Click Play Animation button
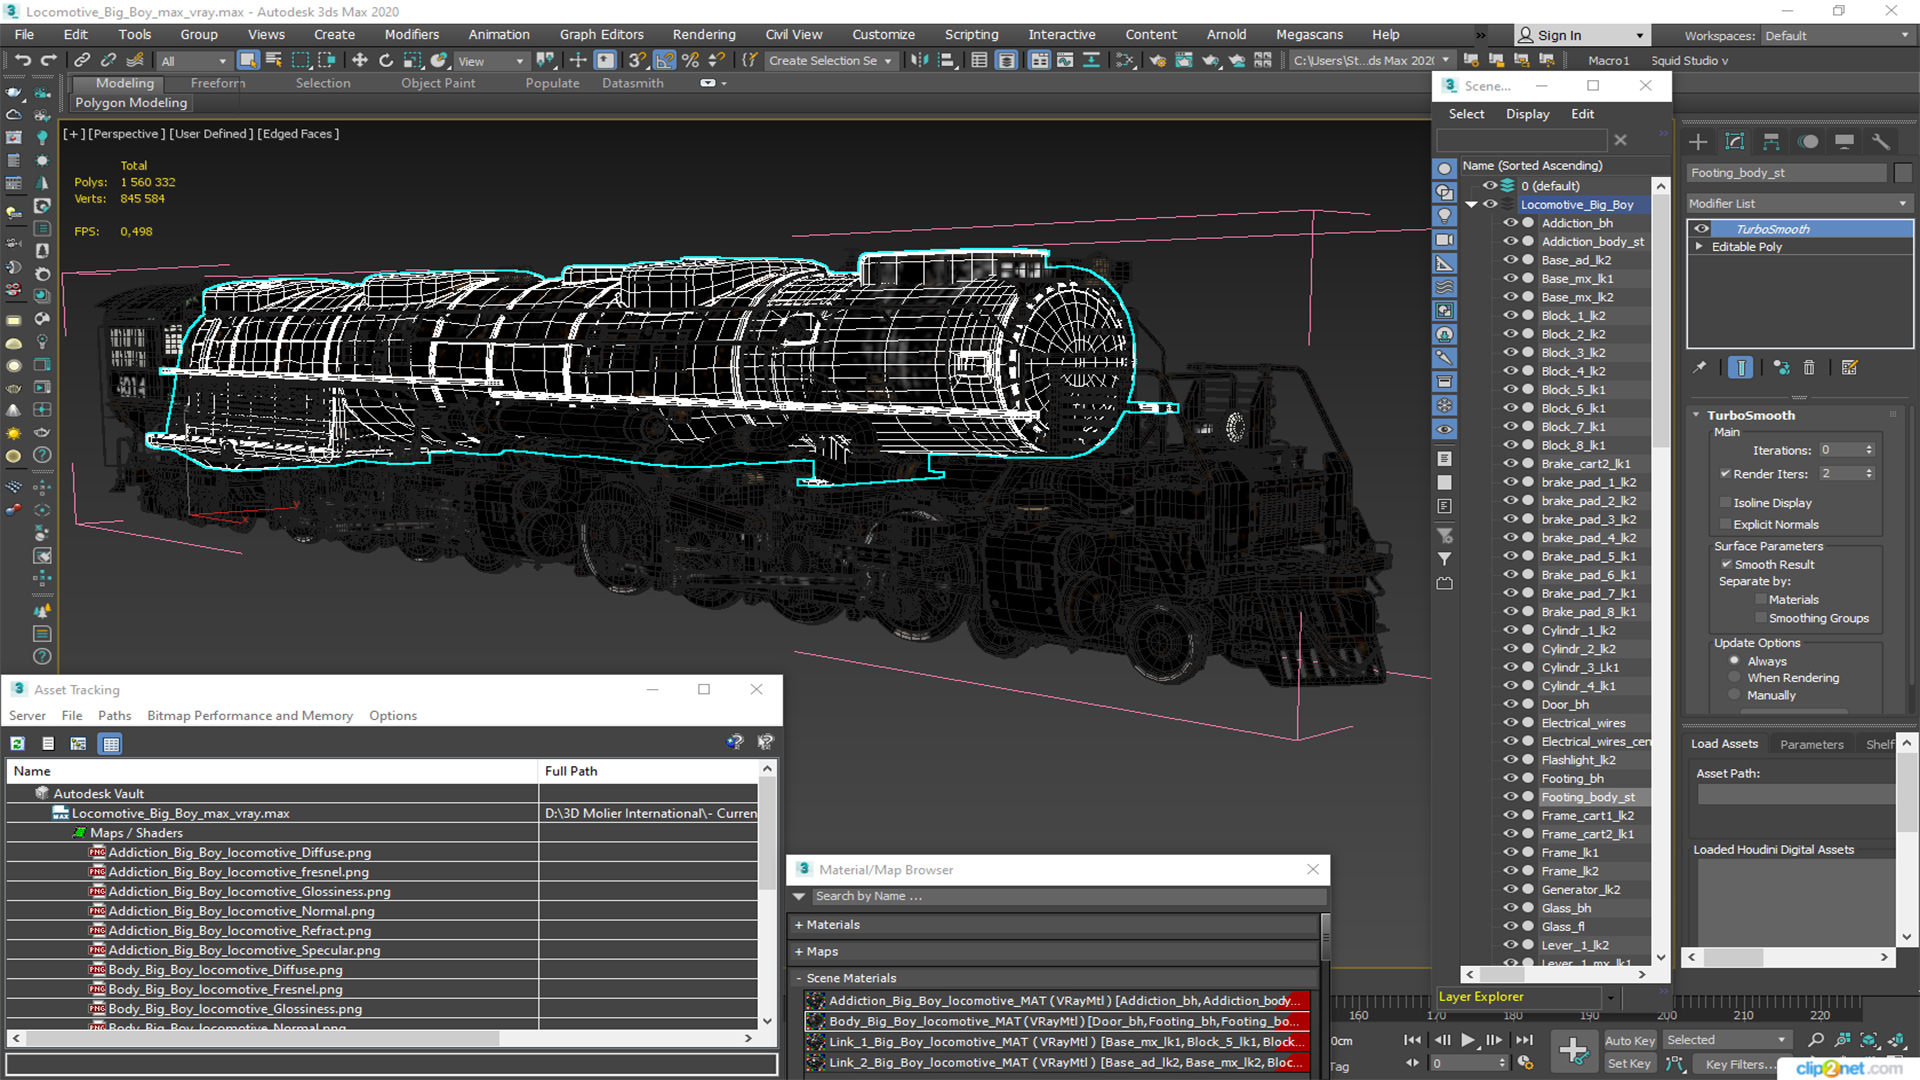 1468,1040
